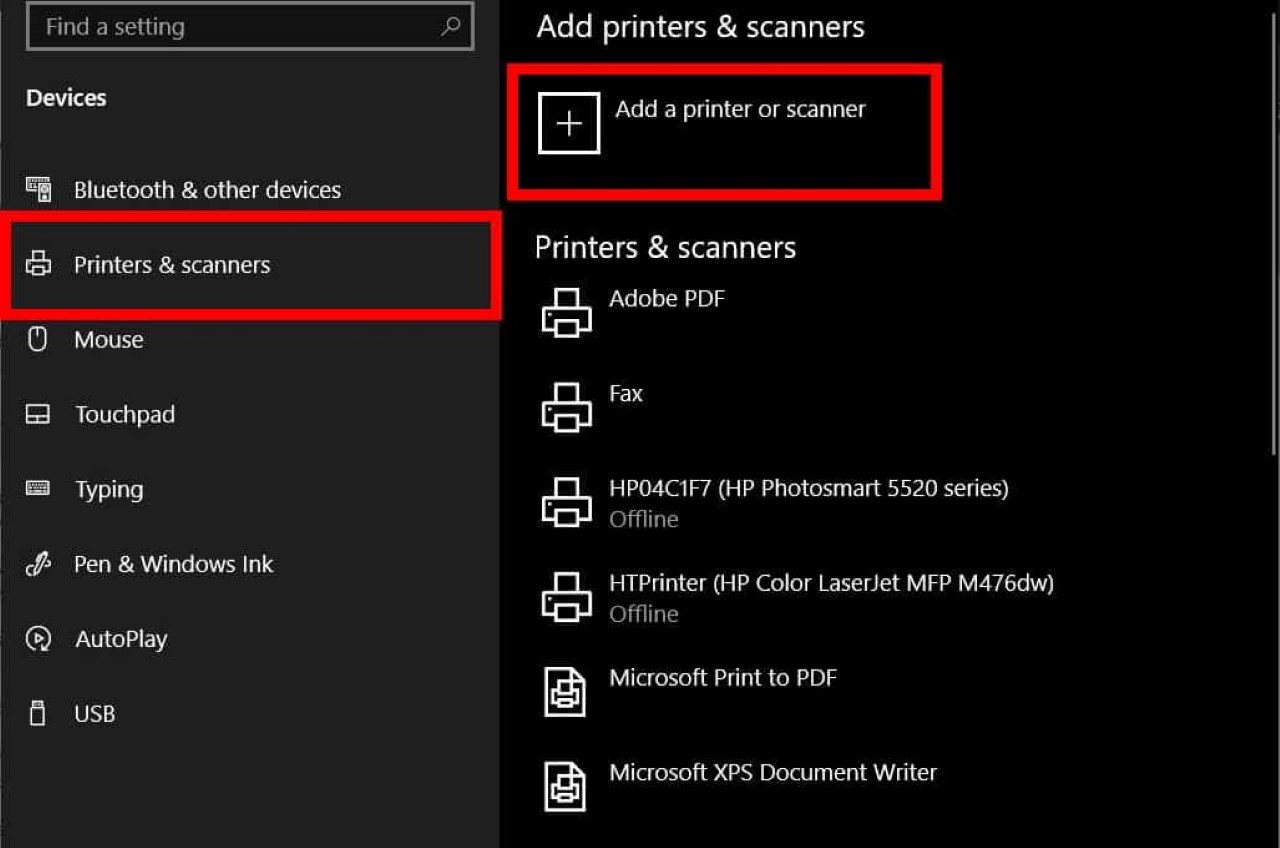
Task: Select Printers & scanners in sidebar
Action: [172, 265]
